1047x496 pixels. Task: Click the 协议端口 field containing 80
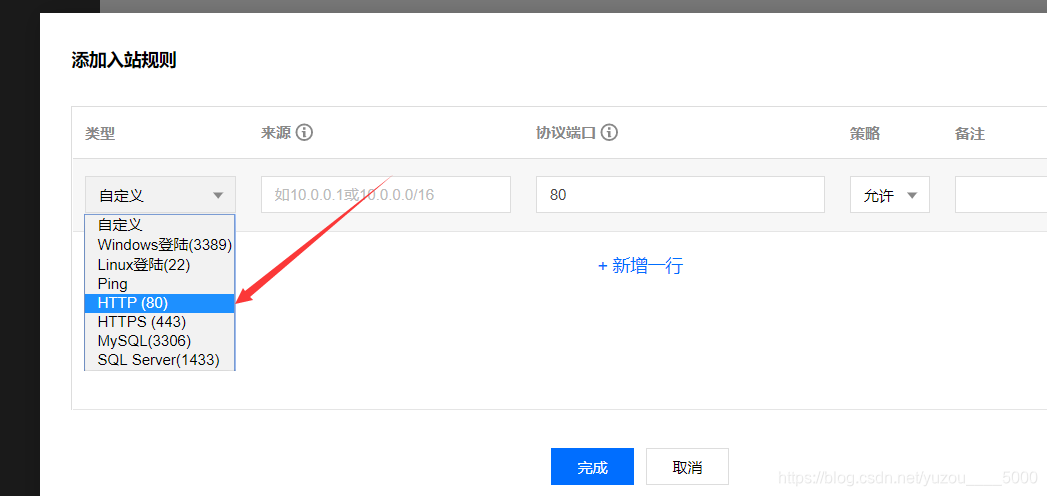point(680,195)
